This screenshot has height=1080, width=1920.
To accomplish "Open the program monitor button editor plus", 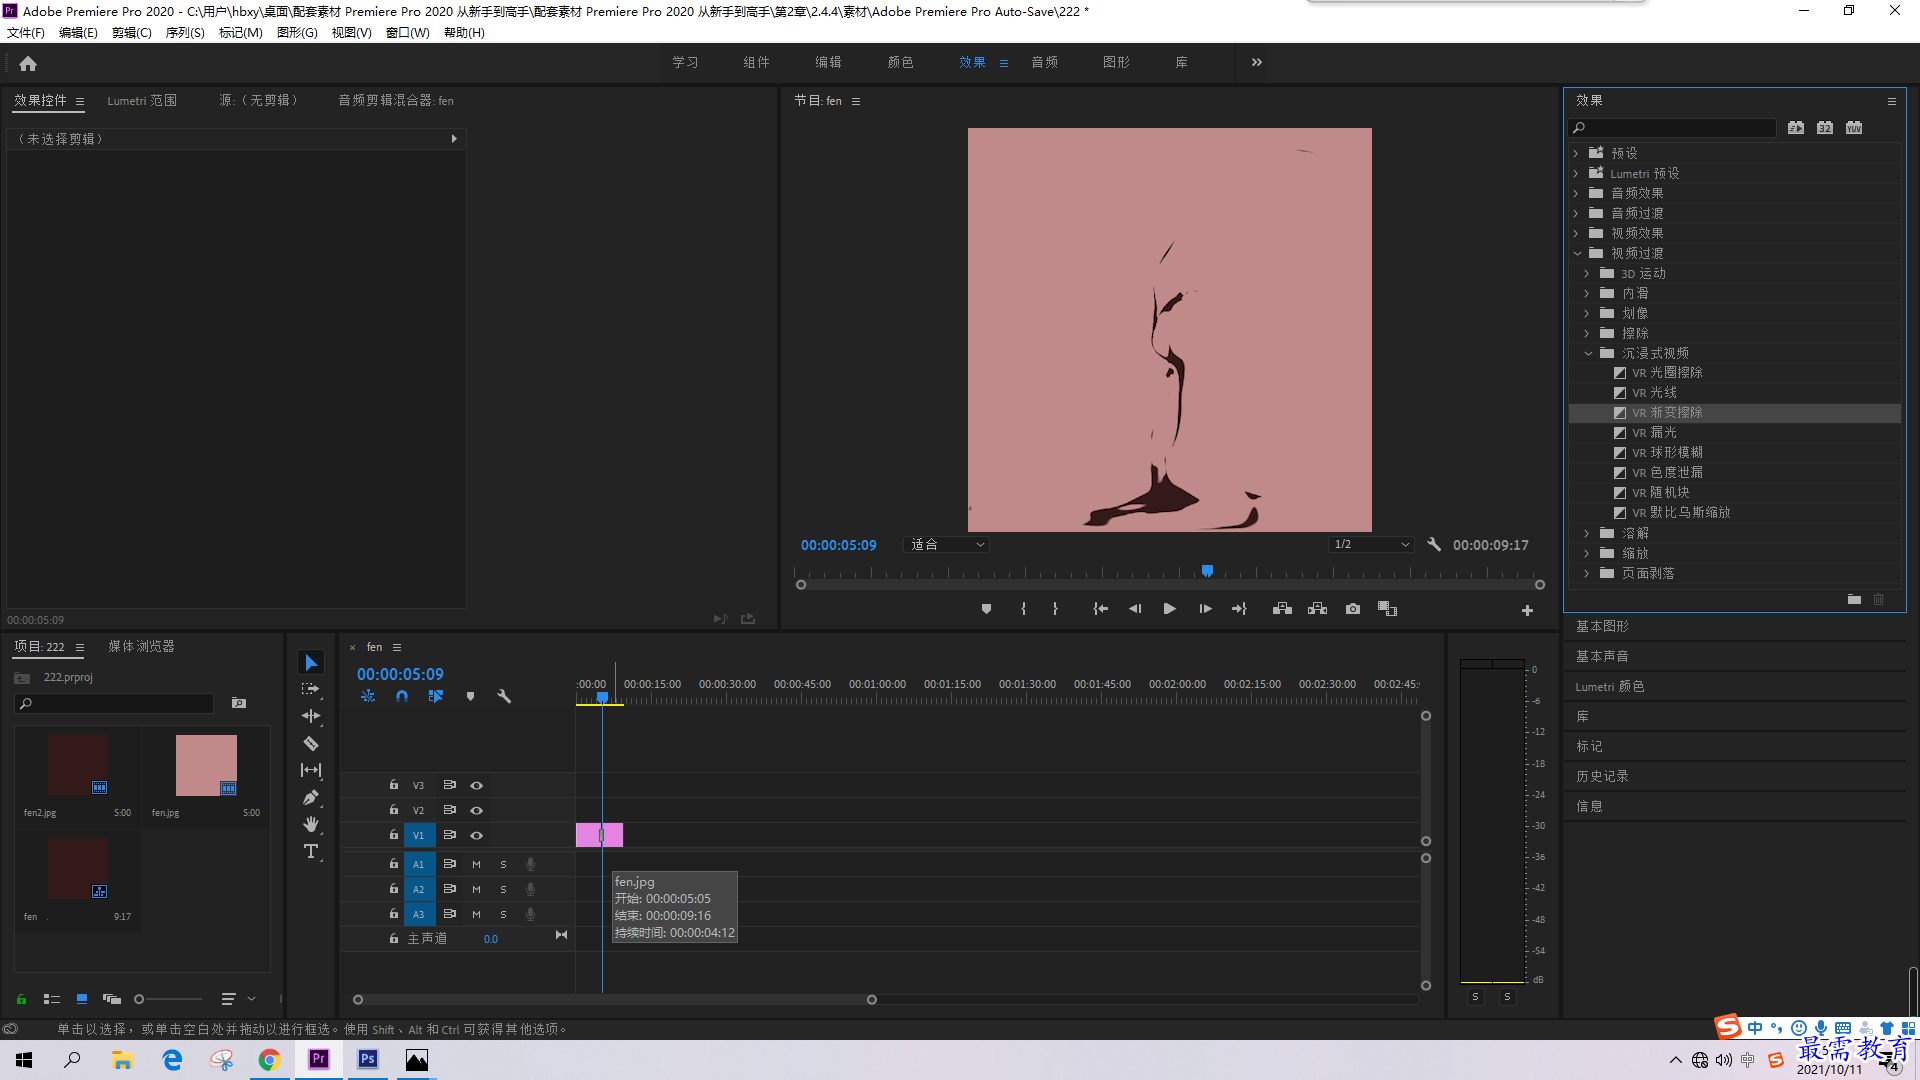I will click(1527, 610).
